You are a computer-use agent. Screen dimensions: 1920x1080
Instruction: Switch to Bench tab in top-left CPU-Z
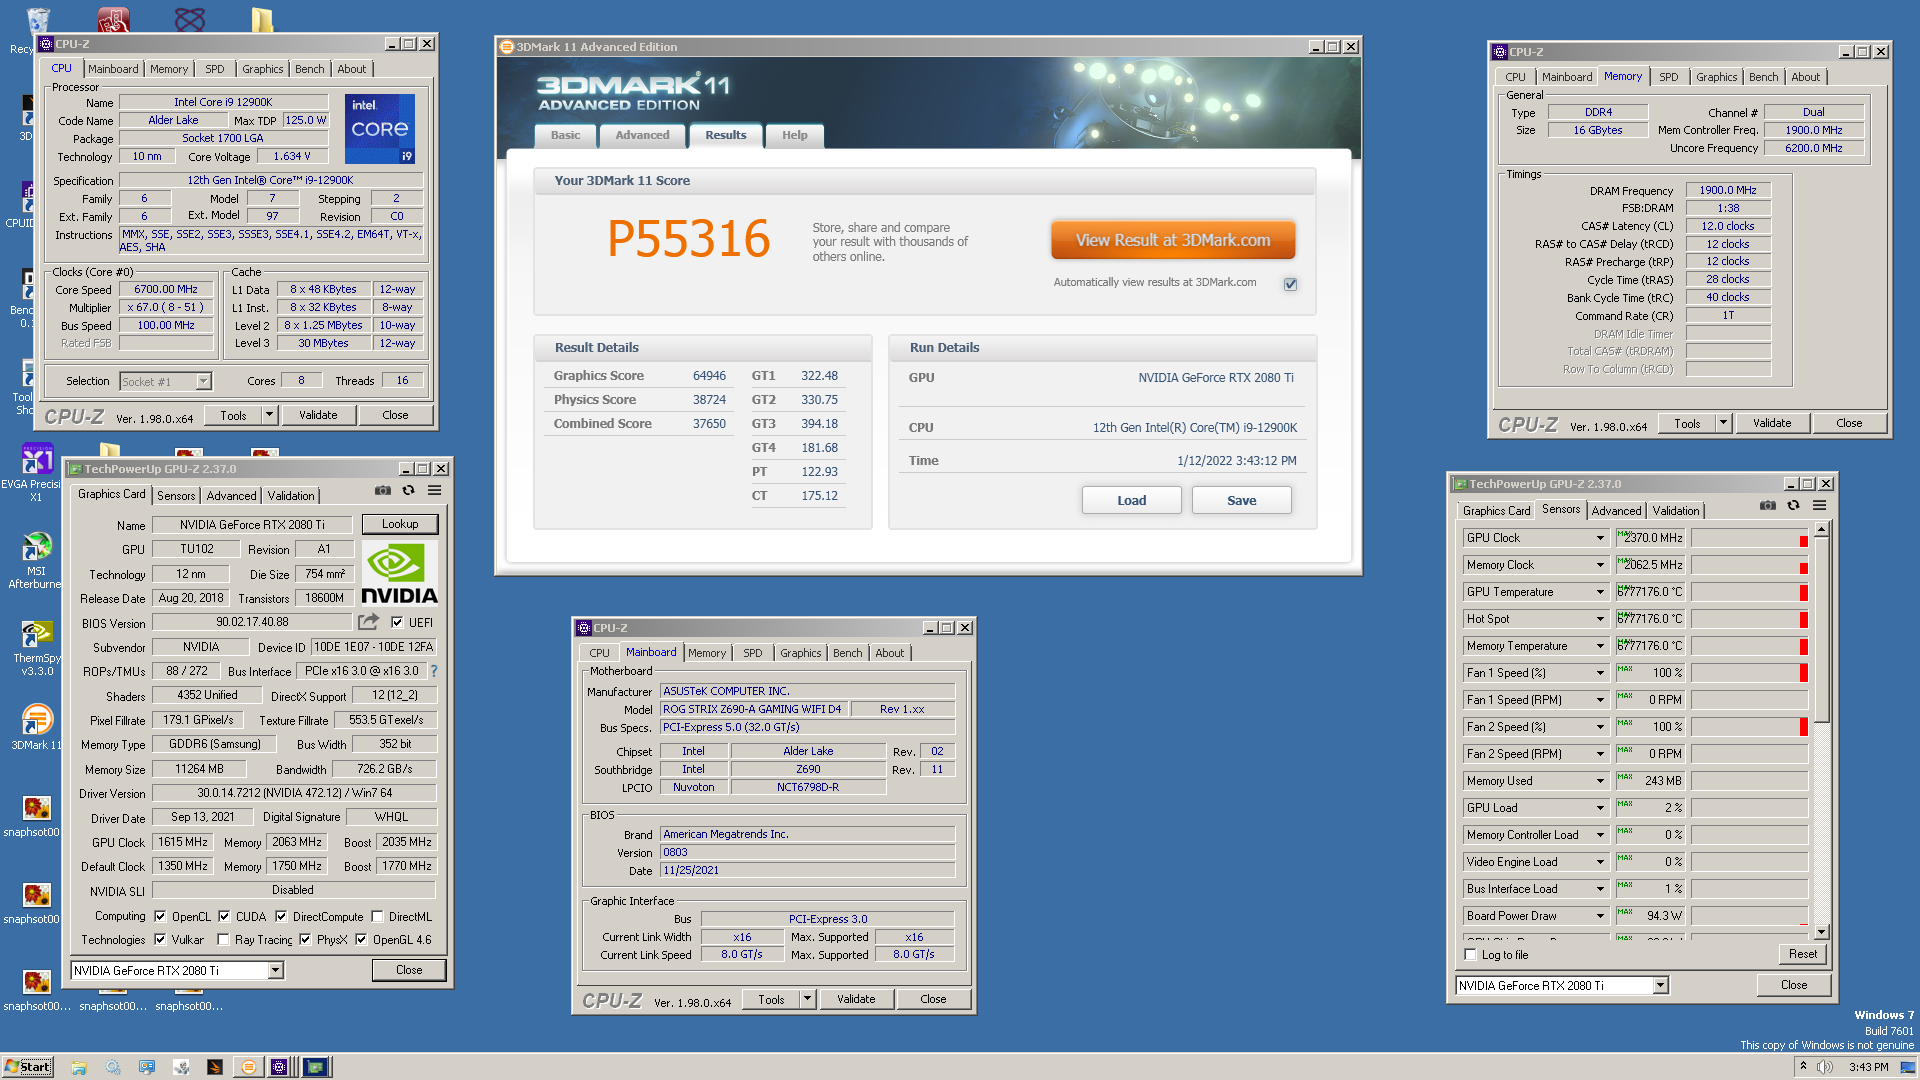(x=309, y=69)
